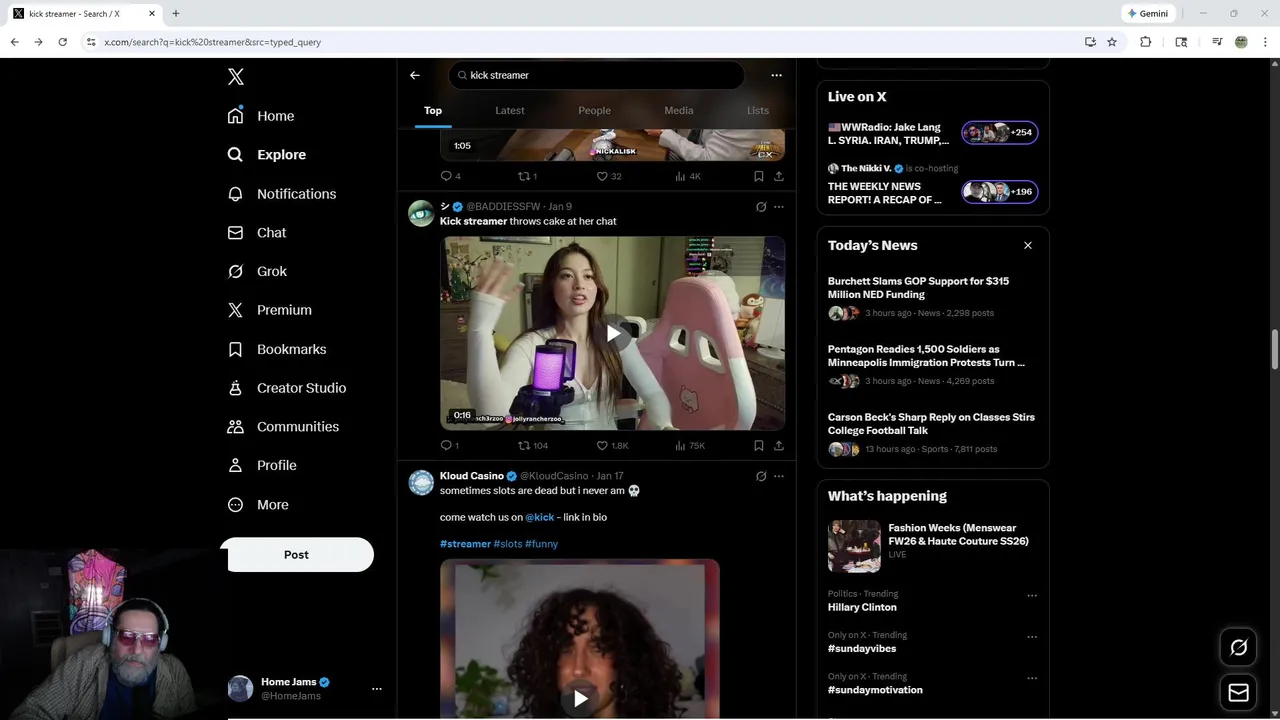
Task: Bookmark the post with 4K views
Action: pyautogui.click(x=759, y=176)
